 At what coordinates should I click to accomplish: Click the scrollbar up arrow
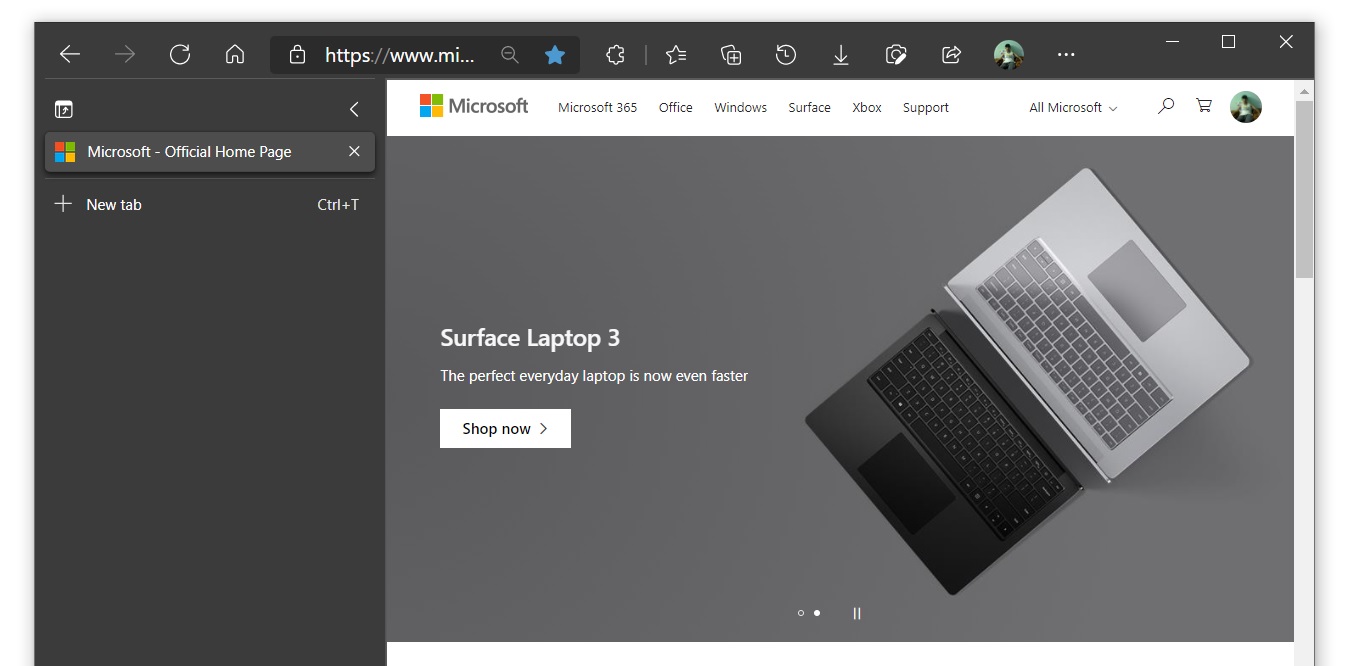pos(1304,91)
